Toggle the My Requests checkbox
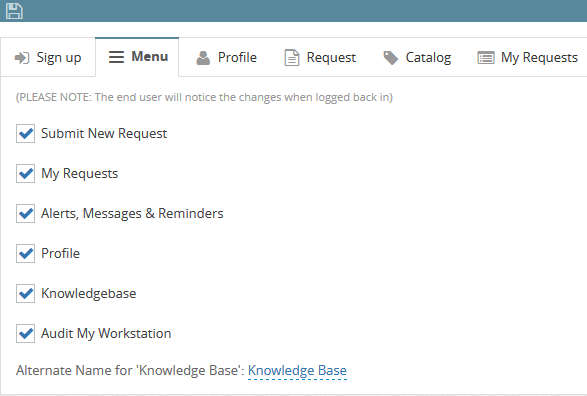The height and width of the screenshot is (396, 587). coord(25,173)
